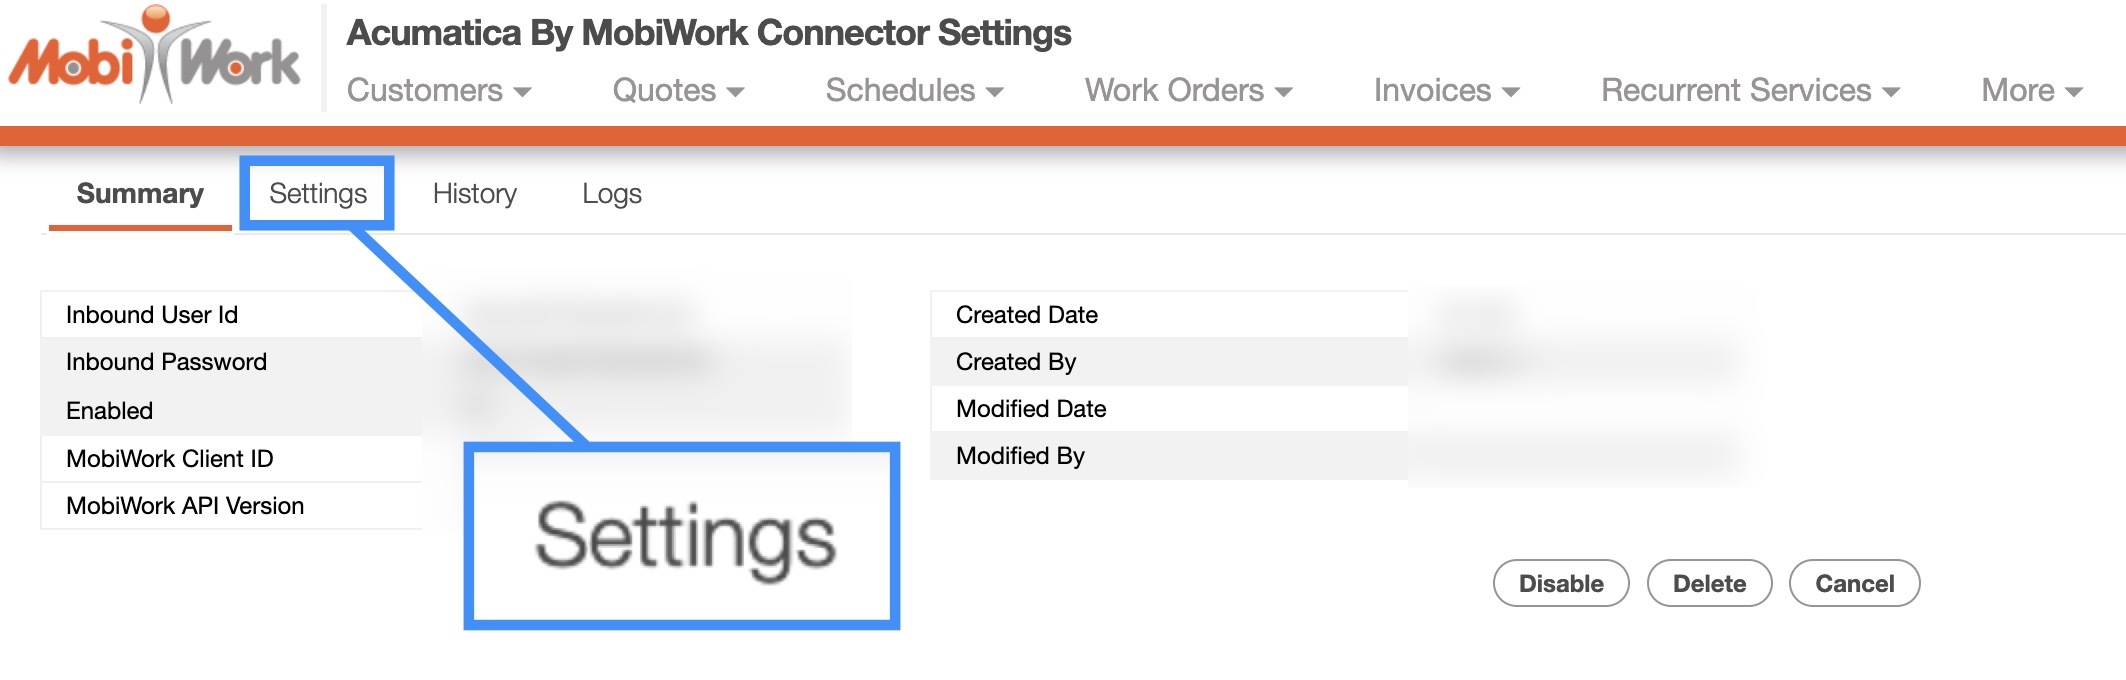The height and width of the screenshot is (680, 2126).
Task: Select the Summary tab
Action: pos(140,194)
